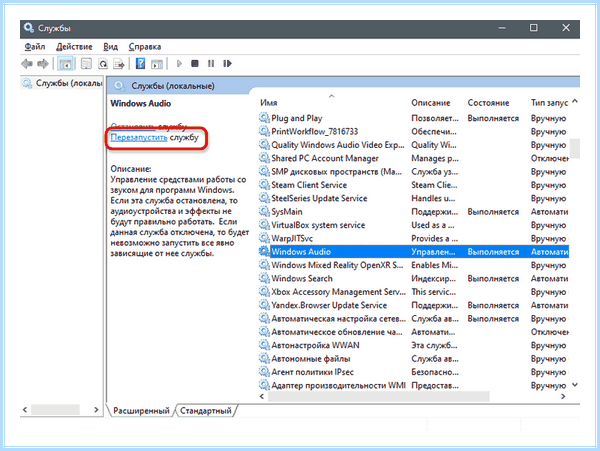Select Автономные файлы service name

tap(311, 359)
